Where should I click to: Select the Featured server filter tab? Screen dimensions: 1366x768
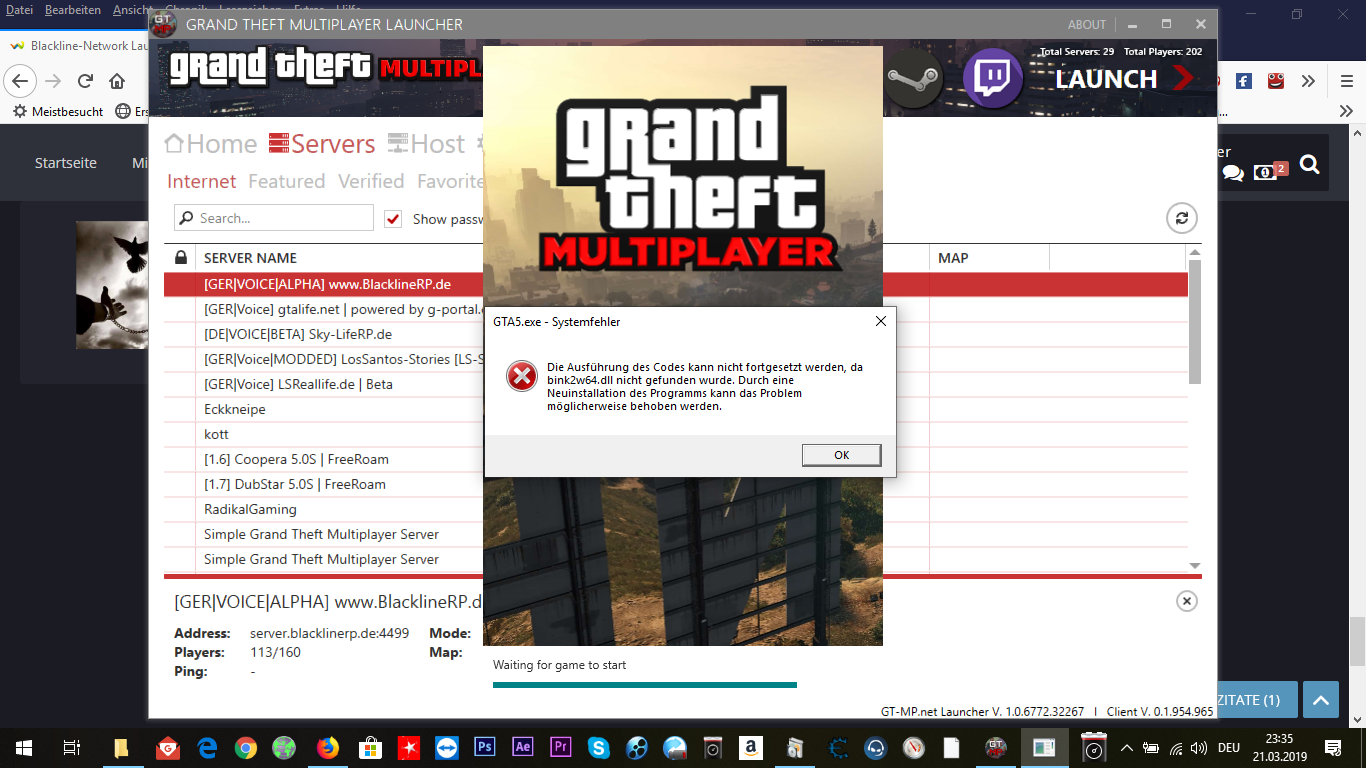(286, 181)
